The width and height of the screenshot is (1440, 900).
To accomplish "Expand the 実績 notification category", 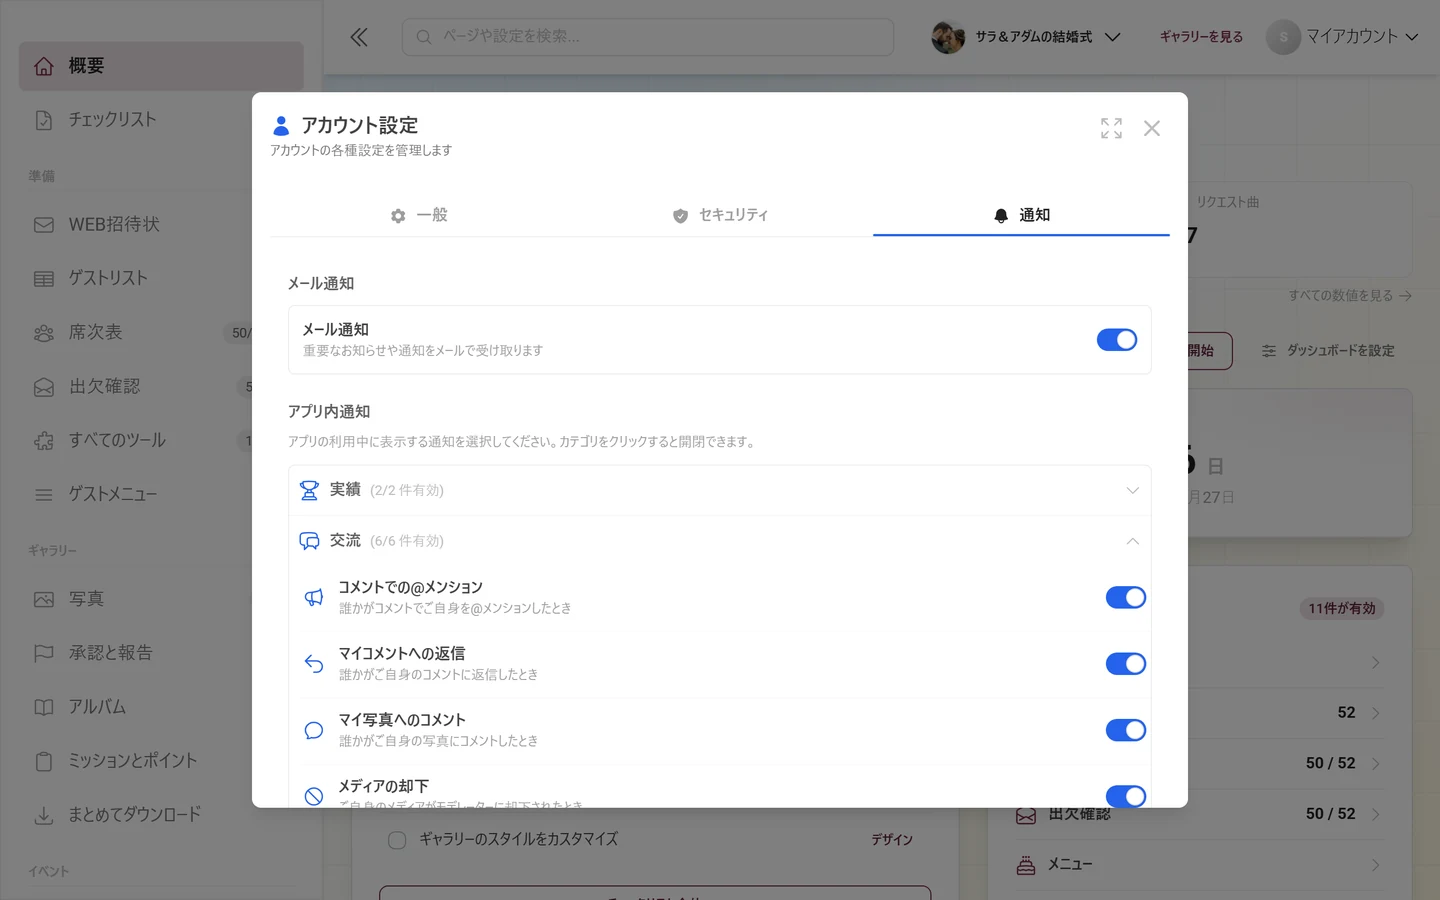I will click(720, 490).
